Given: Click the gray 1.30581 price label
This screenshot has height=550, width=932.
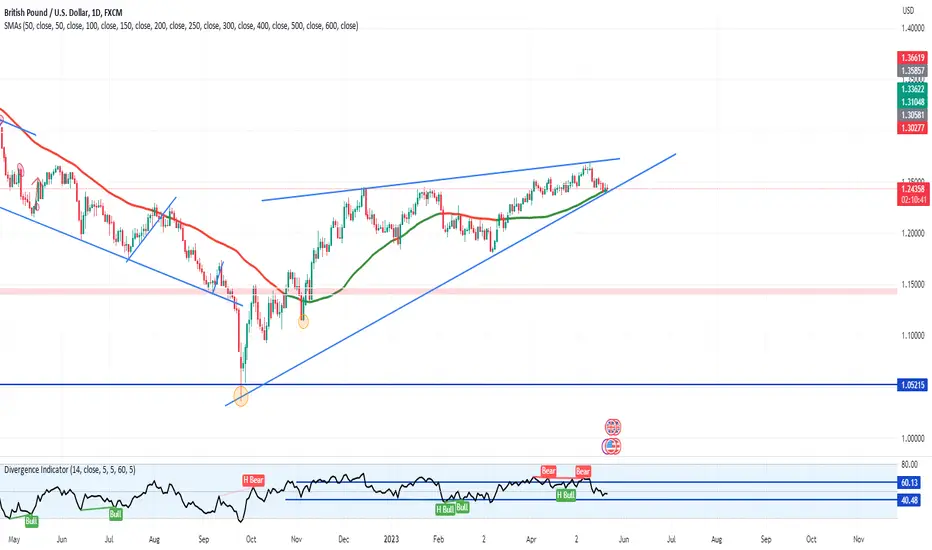Looking at the screenshot, I should [912, 115].
